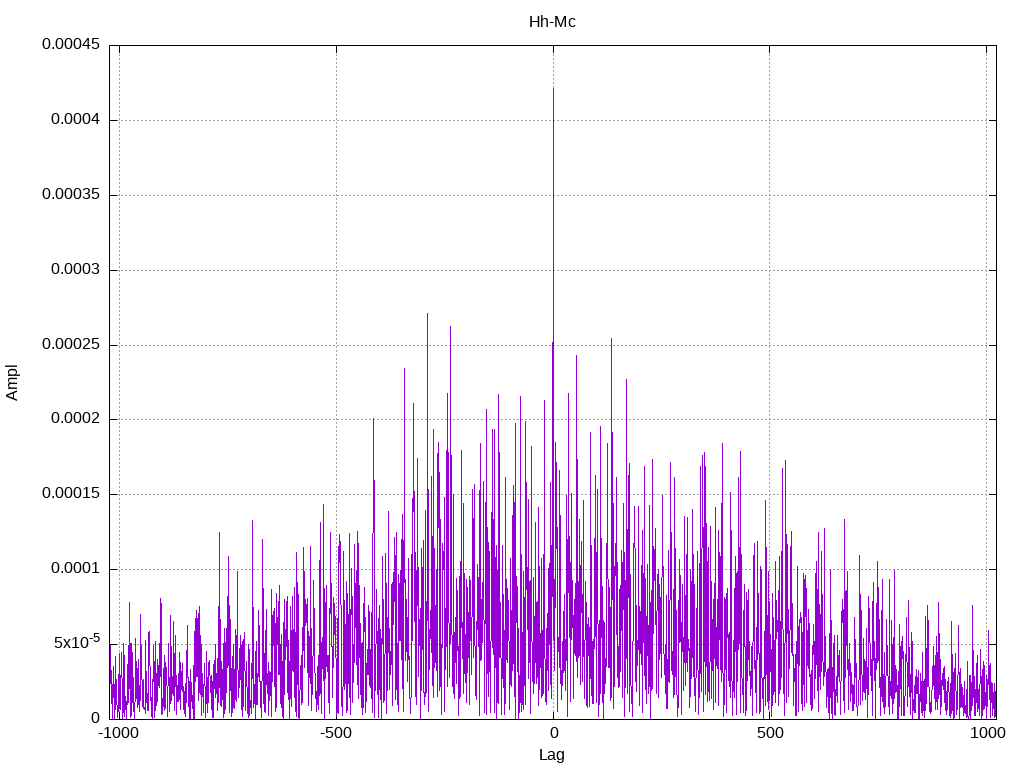The height and width of the screenshot is (768, 1024).
Task: Click the 0.00045 y-axis tick label
Action: click(71, 44)
